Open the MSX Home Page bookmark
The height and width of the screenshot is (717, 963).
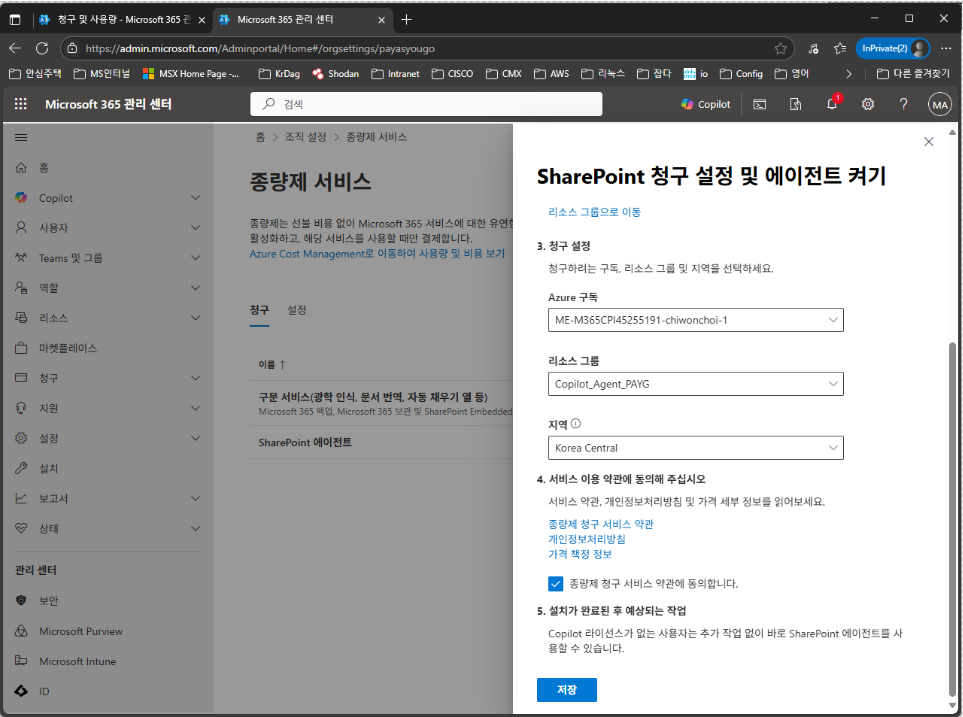[x=191, y=74]
